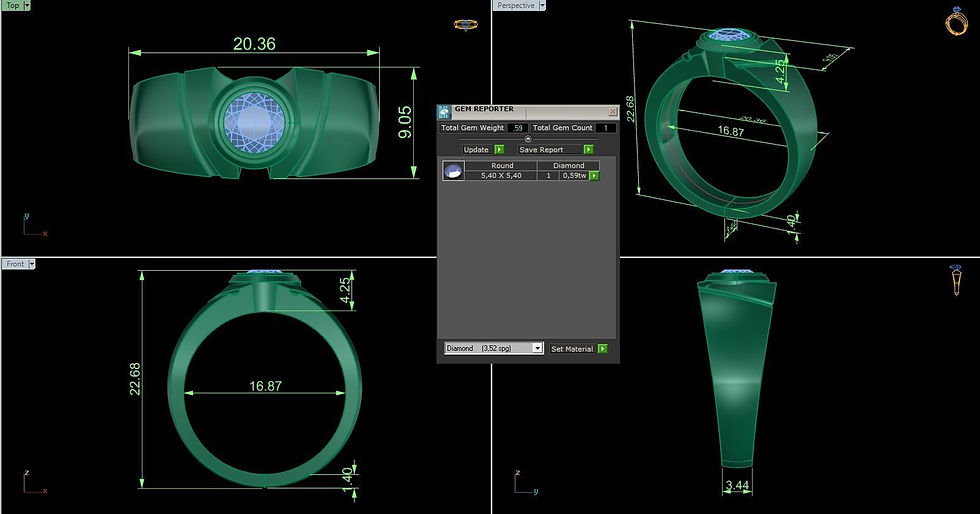This screenshot has height=514, width=980.
Task: Close the Gem Reporter panel
Action: (612, 111)
